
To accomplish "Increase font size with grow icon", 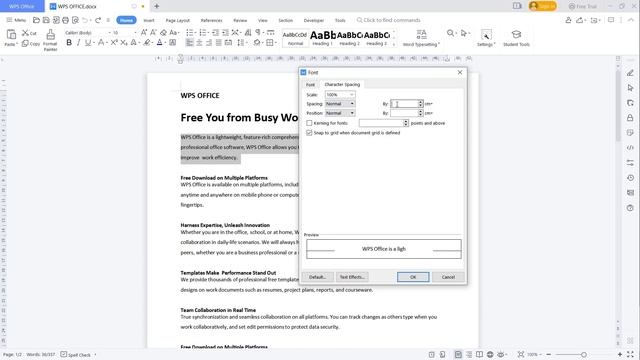I will point(144,33).
